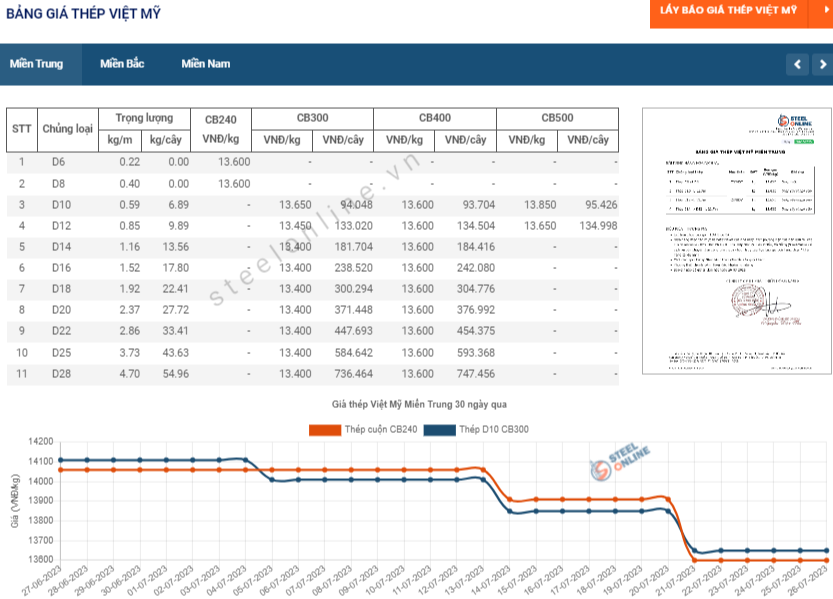This screenshot has width=833, height=599.
Task: Click the Trọng lượng column header
Action: pos(144,118)
